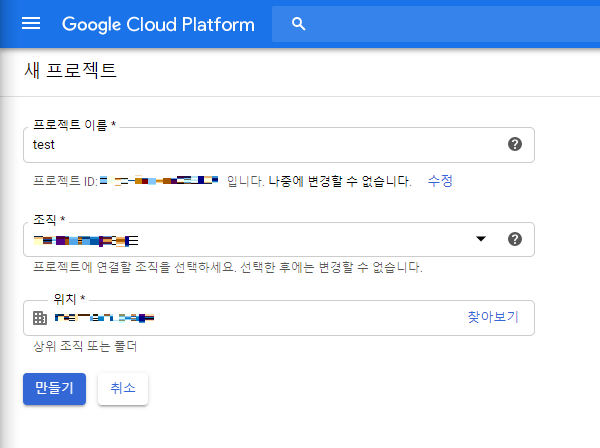600x448 pixels.
Task: Open the hamburger navigation menu
Action: tap(31, 24)
